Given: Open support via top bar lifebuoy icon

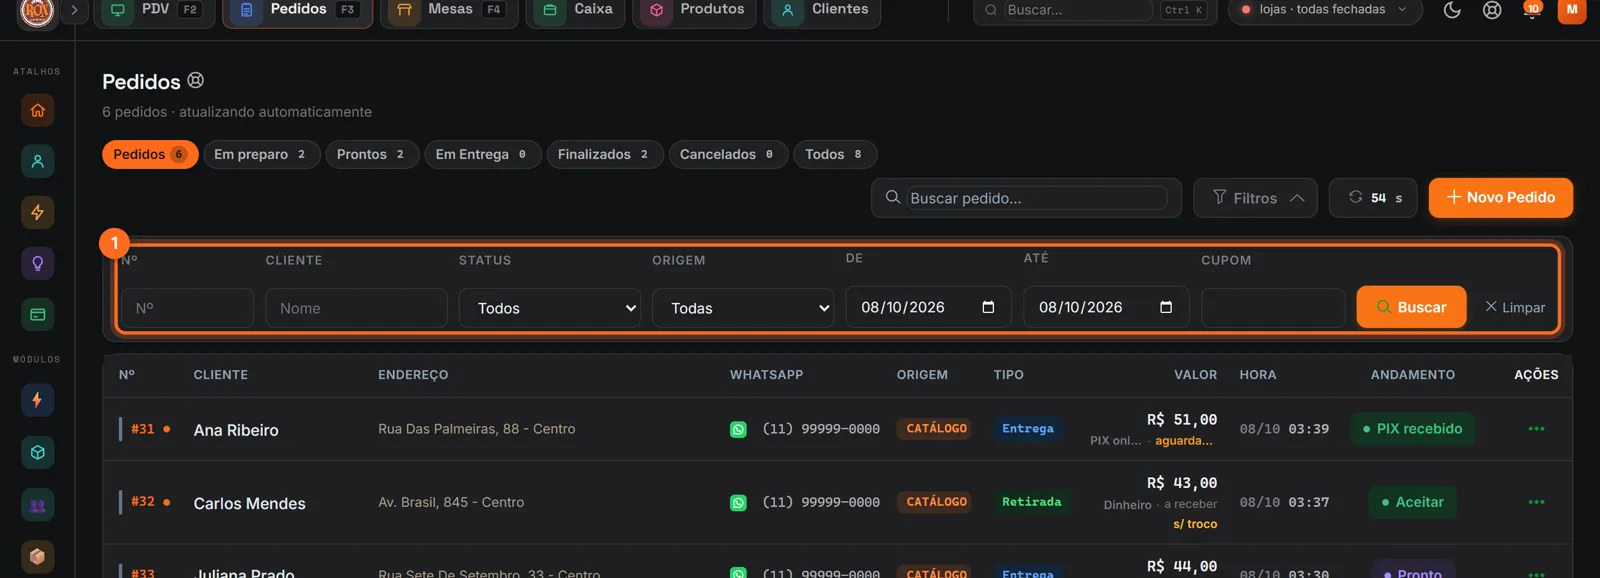Looking at the screenshot, I should coord(1492,10).
